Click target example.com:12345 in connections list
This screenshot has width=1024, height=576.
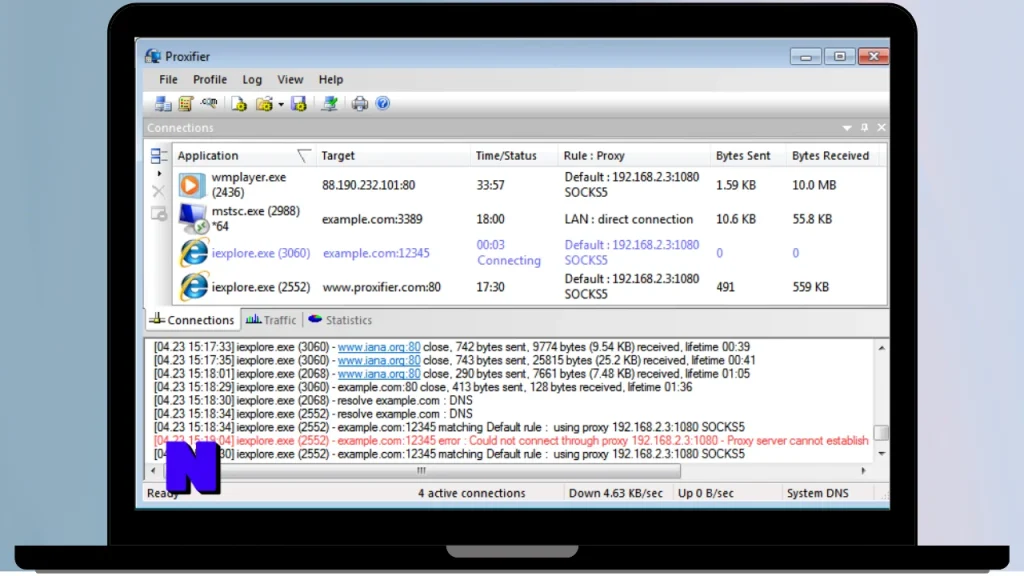(x=376, y=253)
